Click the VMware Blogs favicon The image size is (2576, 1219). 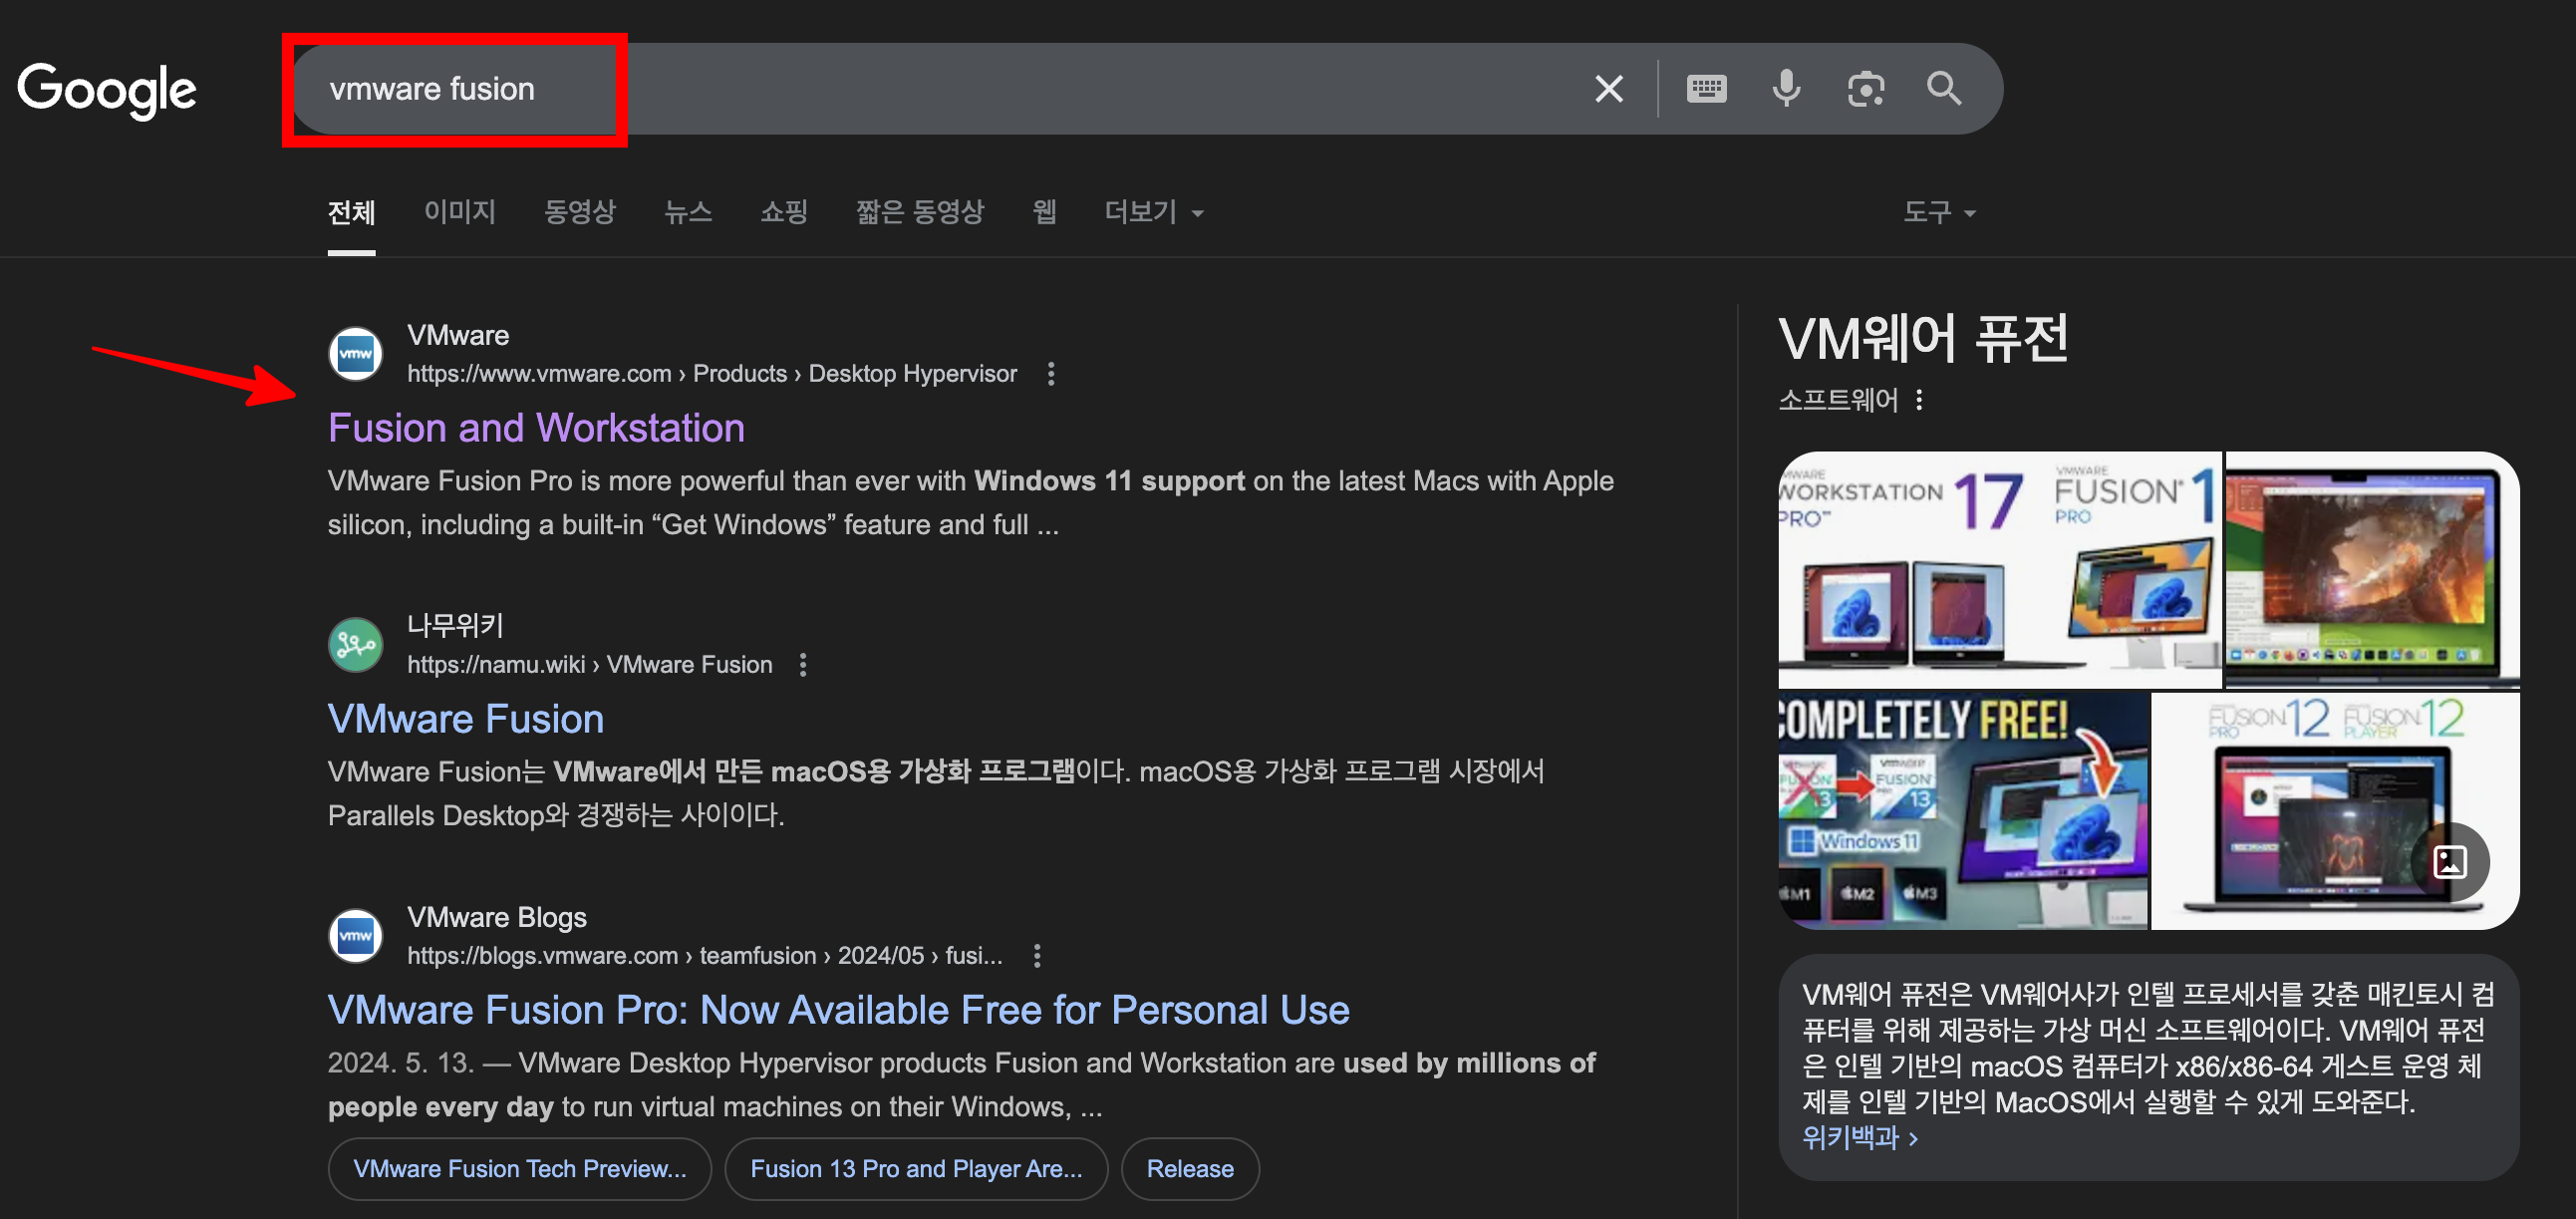coord(356,936)
